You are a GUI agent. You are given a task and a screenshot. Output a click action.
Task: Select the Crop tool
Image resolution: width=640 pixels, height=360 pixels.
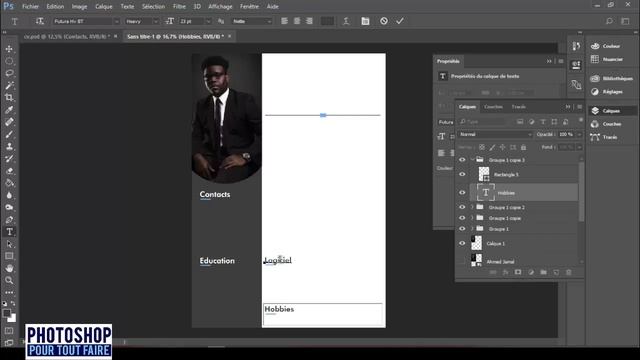pos(9,98)
